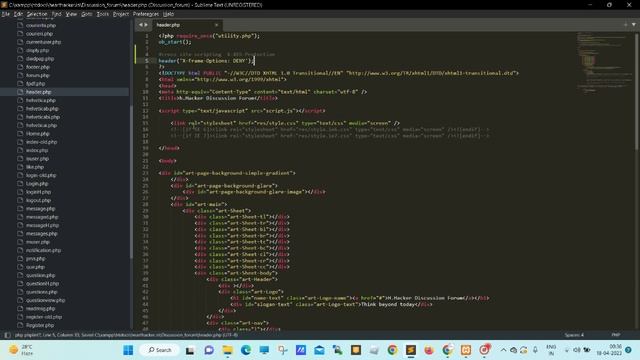Open the Selection menu
Screen dimensions: 640x360
coord(37,14)
